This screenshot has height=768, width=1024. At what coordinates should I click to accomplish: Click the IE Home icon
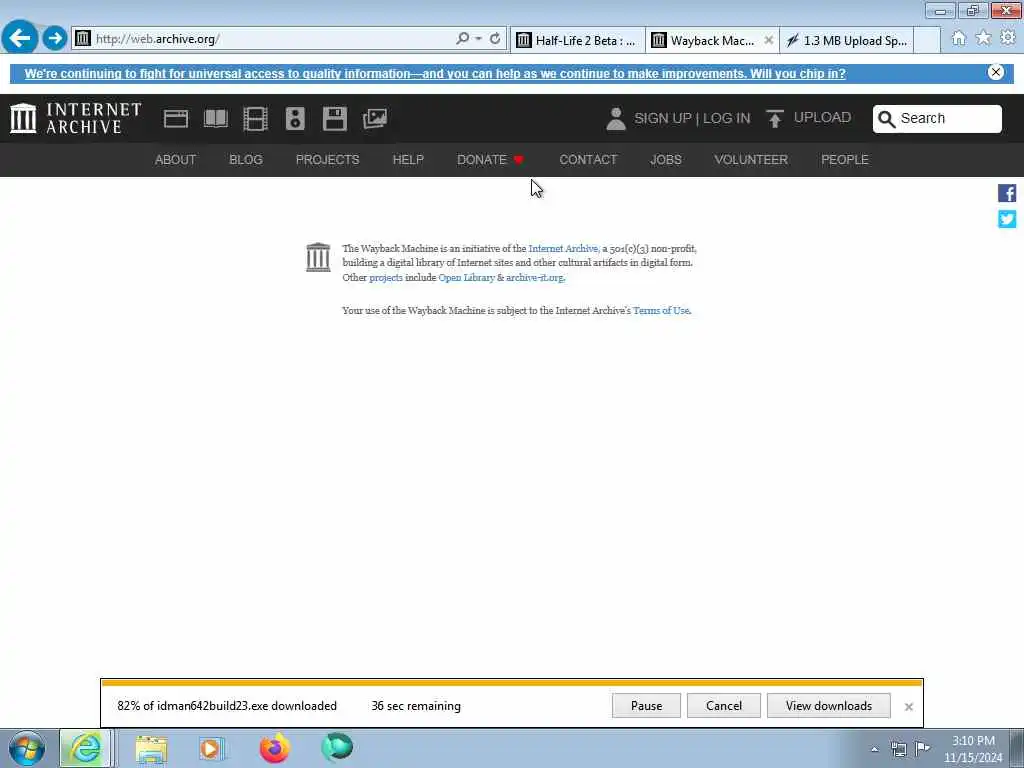click(958, 39)
